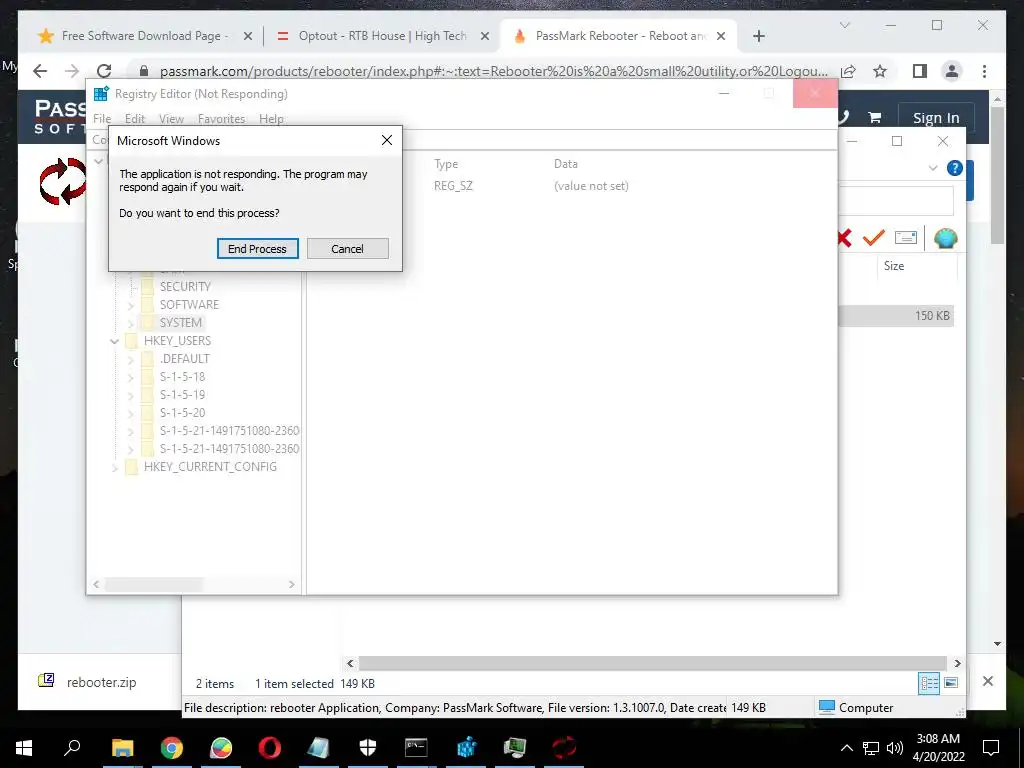Click End Process in the dialog
The width and height of the screenshot is (1024, 768).
pyautogui.click(x=257, y=249)
